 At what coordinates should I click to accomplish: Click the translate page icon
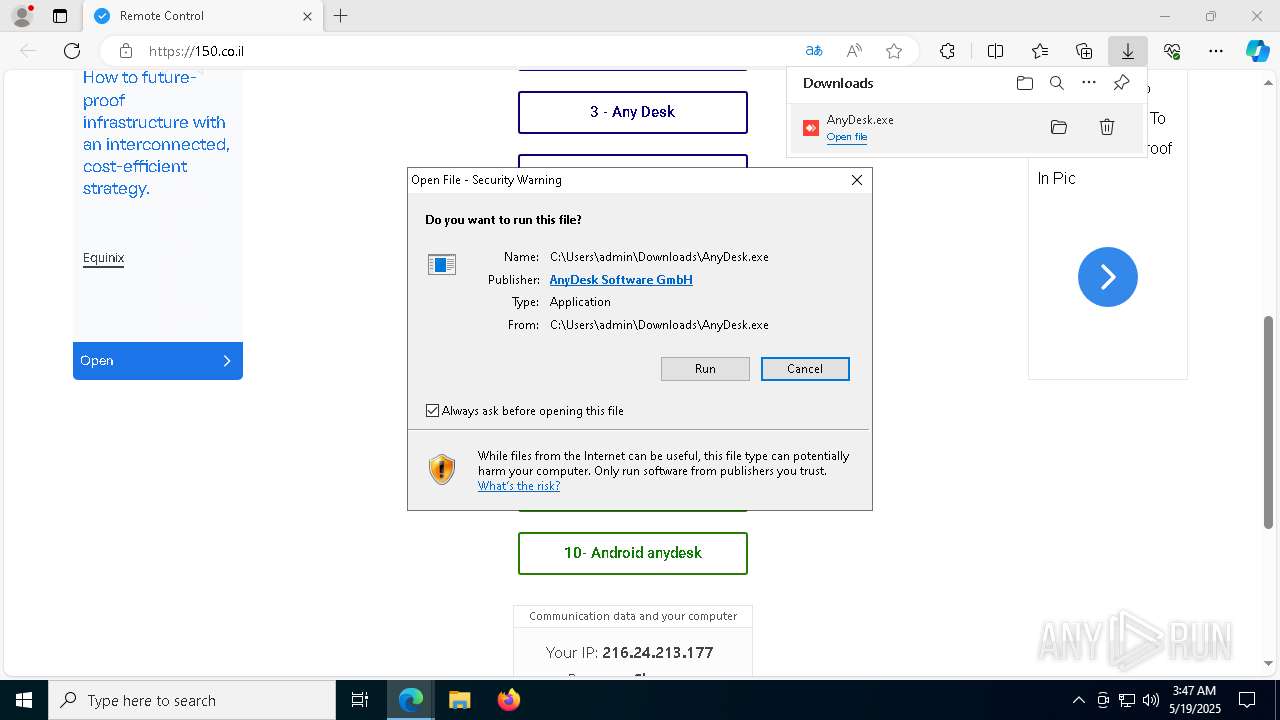click(814, 51)
